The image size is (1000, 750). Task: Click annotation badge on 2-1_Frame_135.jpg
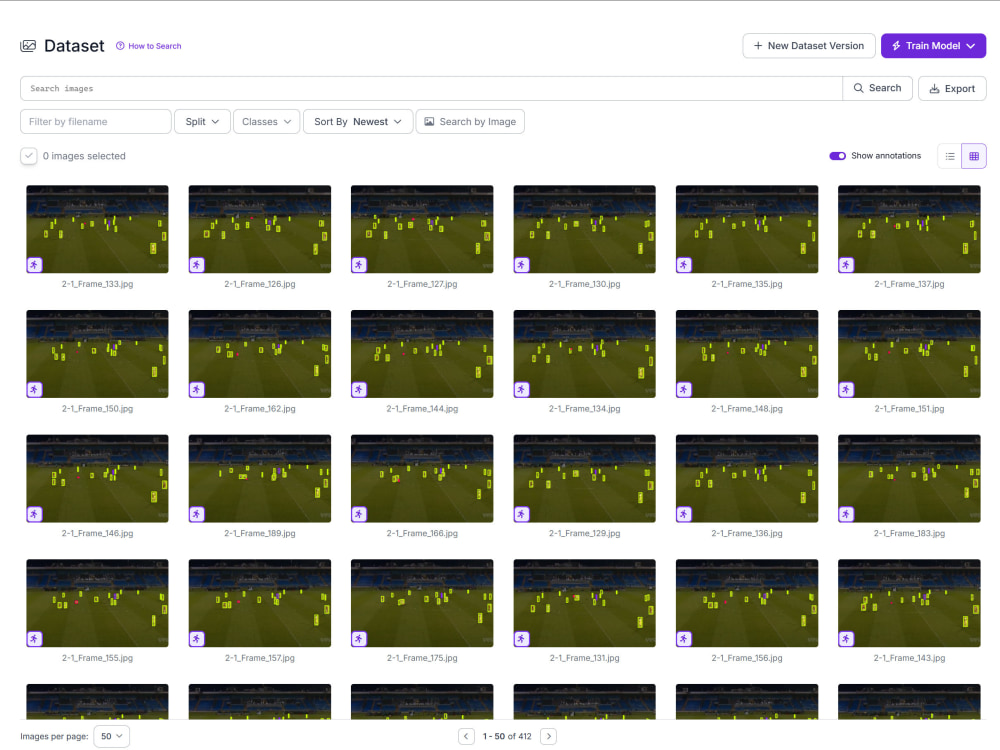coord(684,265)
